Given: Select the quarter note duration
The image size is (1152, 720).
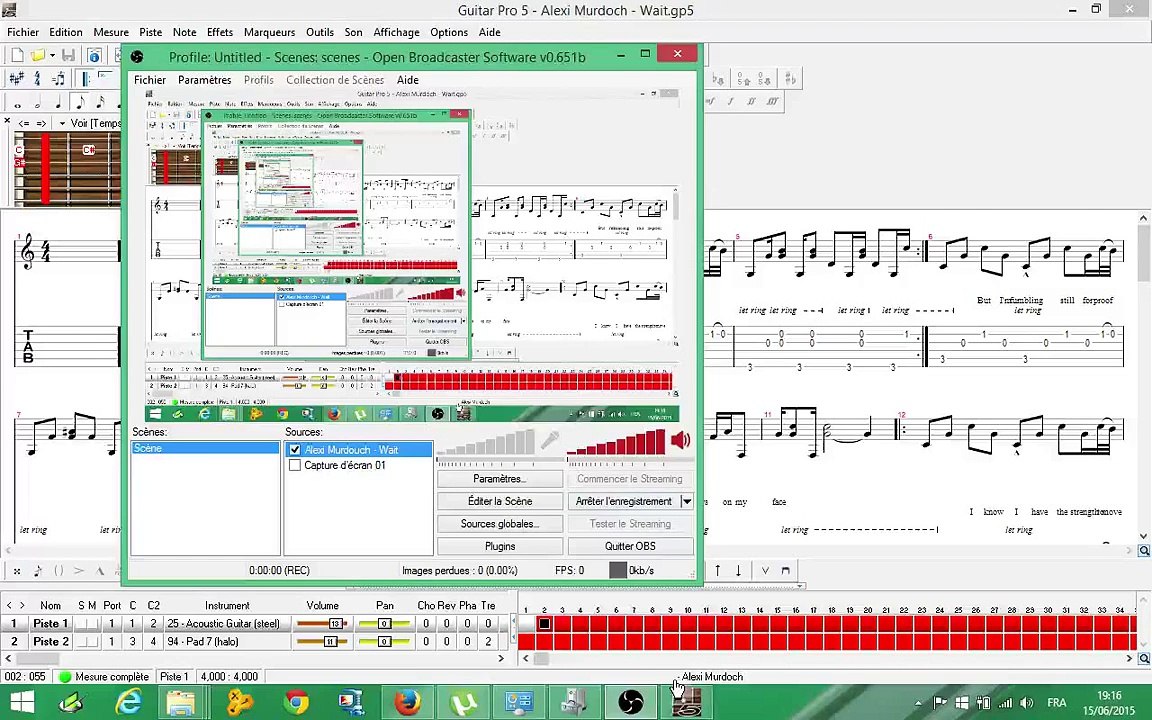Looking at the screenshot, I should 59,103.
